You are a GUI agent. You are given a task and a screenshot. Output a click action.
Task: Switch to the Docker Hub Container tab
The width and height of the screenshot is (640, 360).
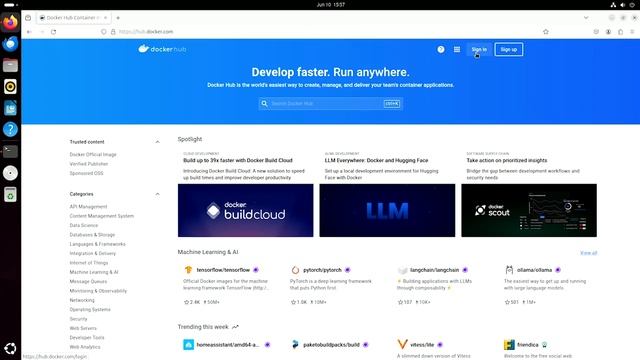pos(73,18)
